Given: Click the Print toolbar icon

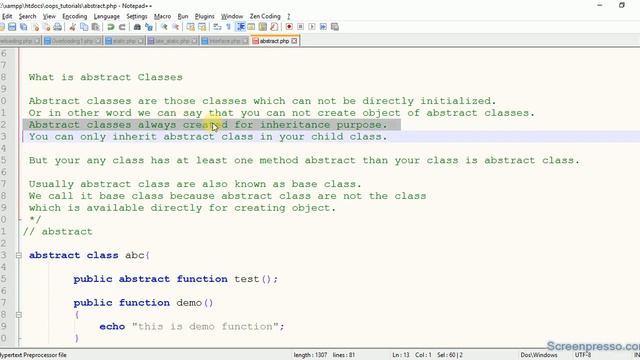Looking at the screenshot, I should click(58, 27).
